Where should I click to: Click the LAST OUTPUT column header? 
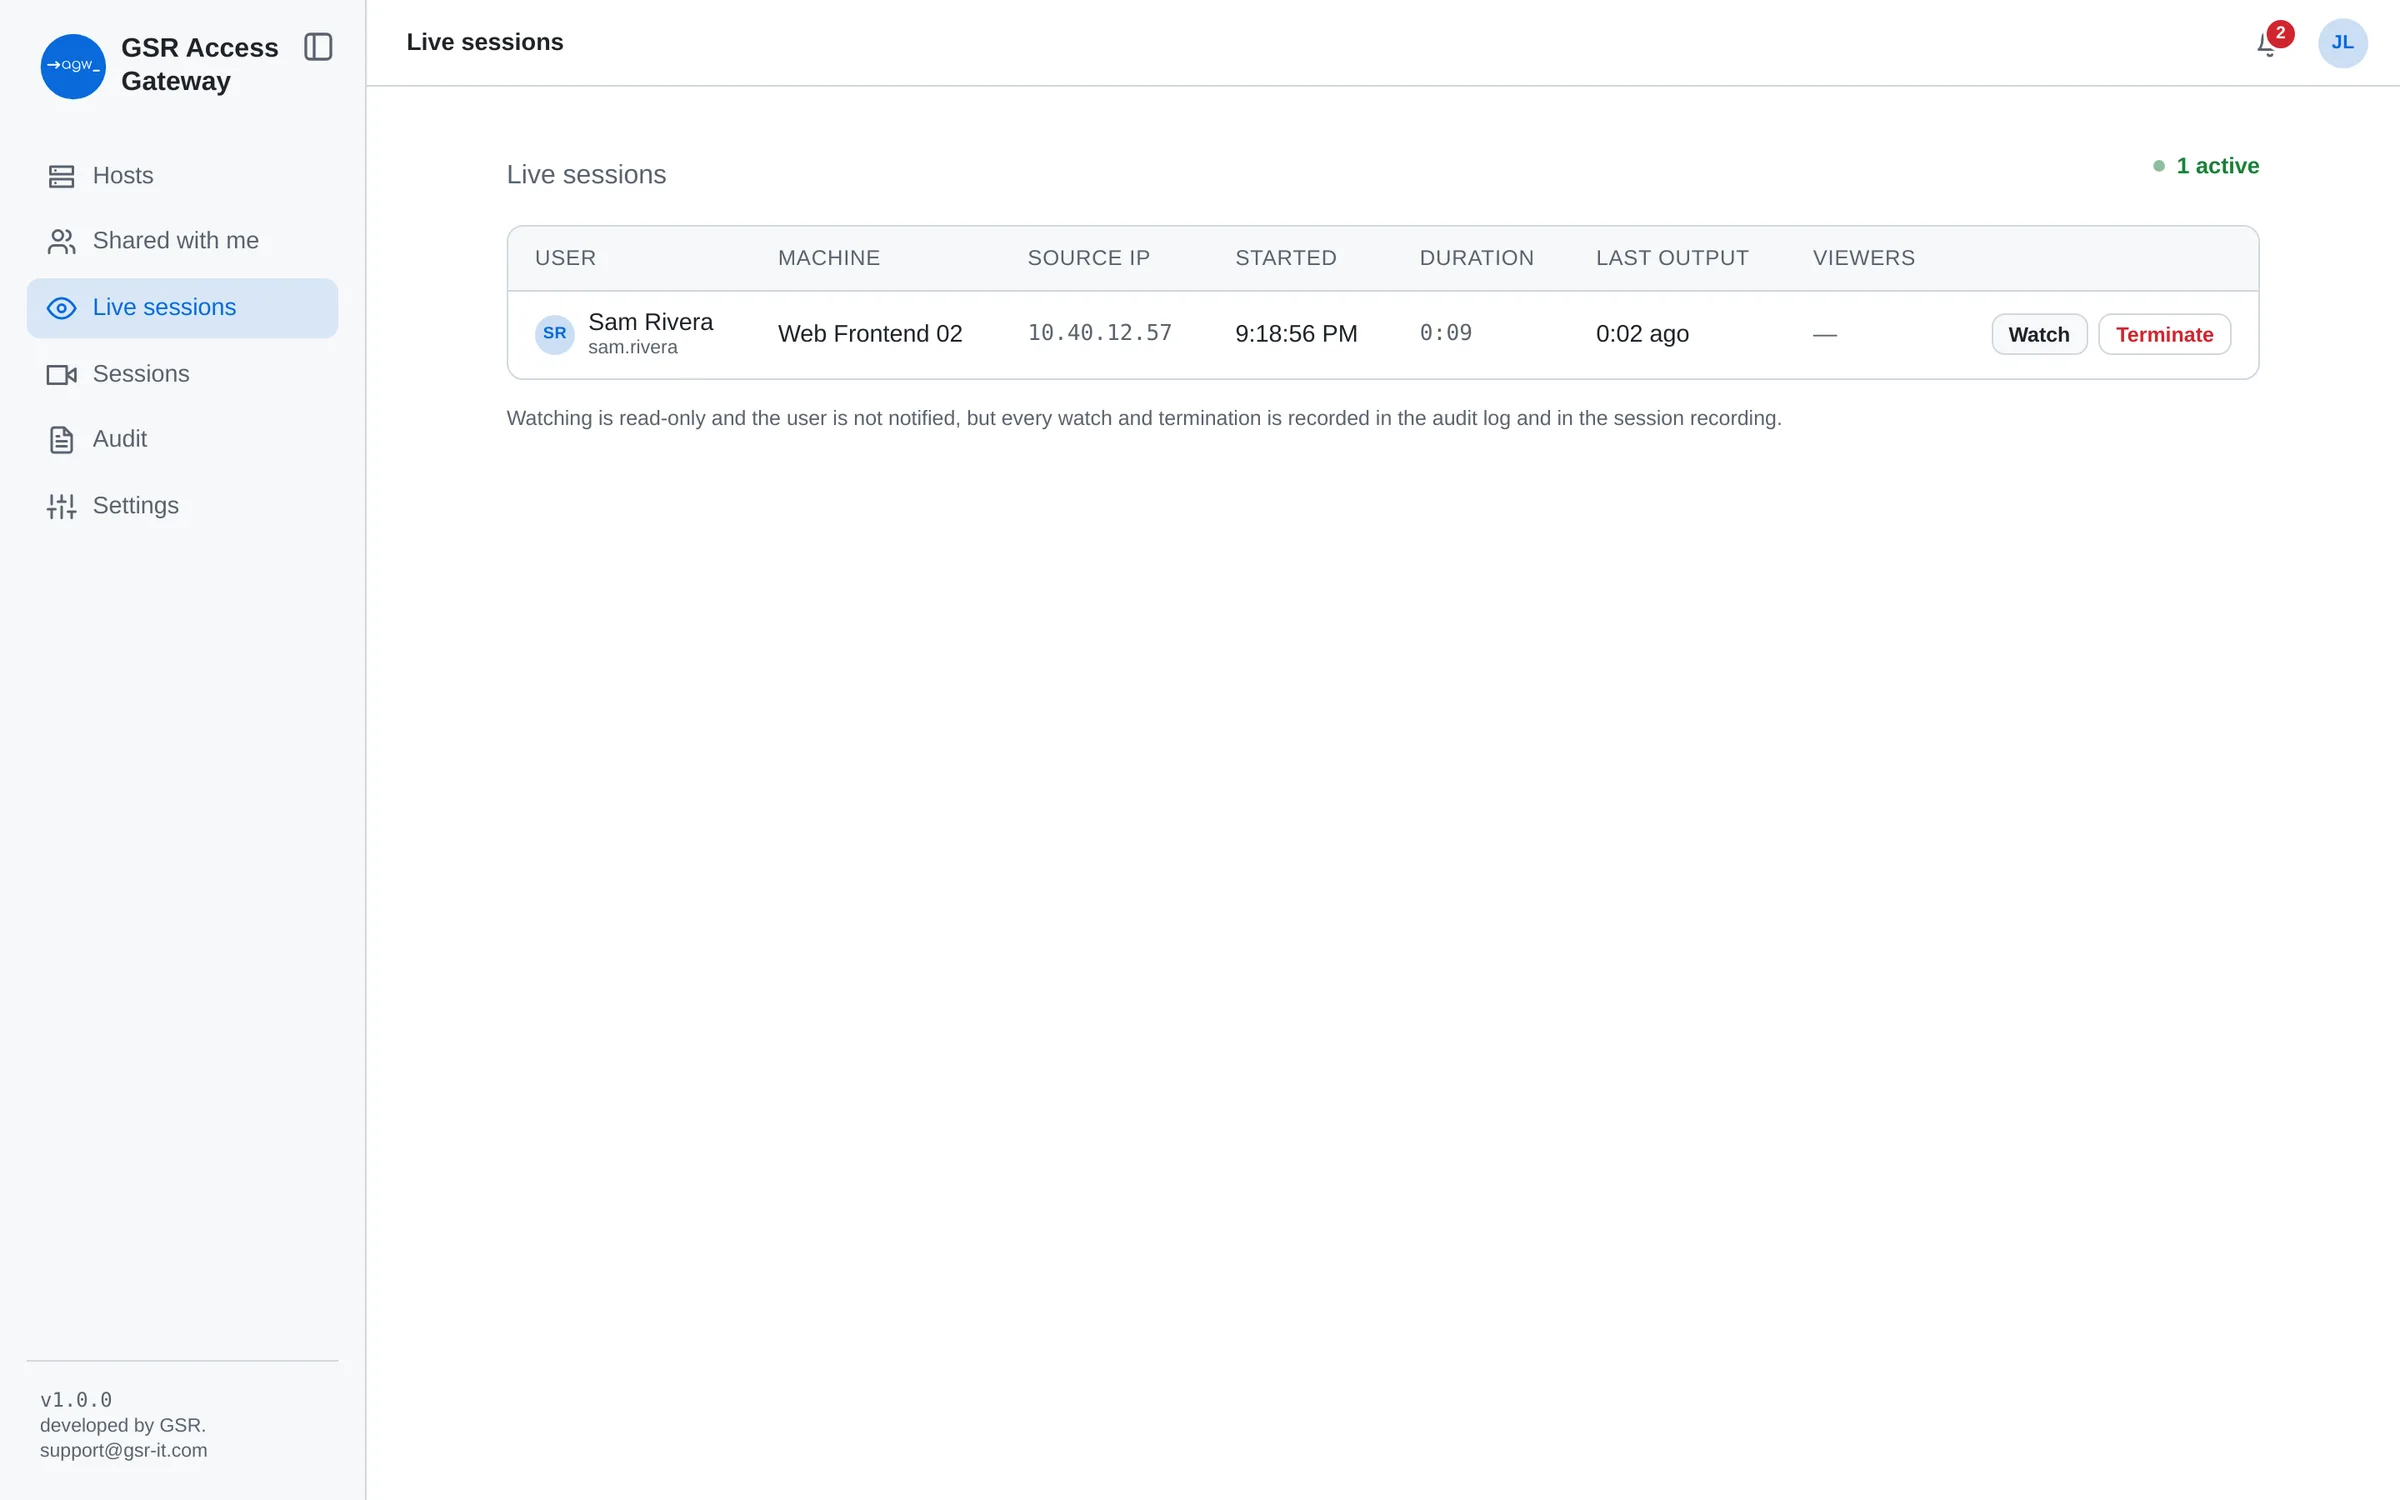point(1672,258)
